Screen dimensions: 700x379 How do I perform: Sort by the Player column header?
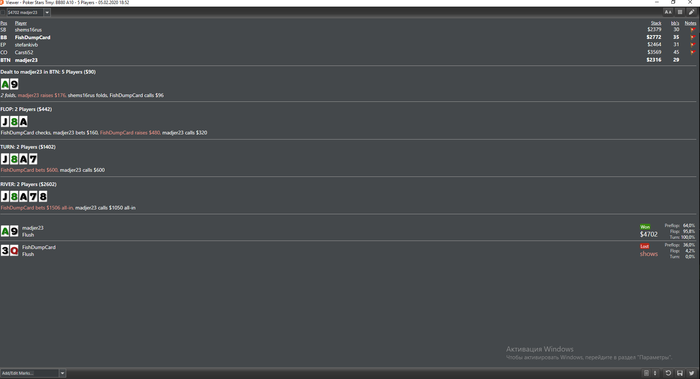tap(21, 23)
